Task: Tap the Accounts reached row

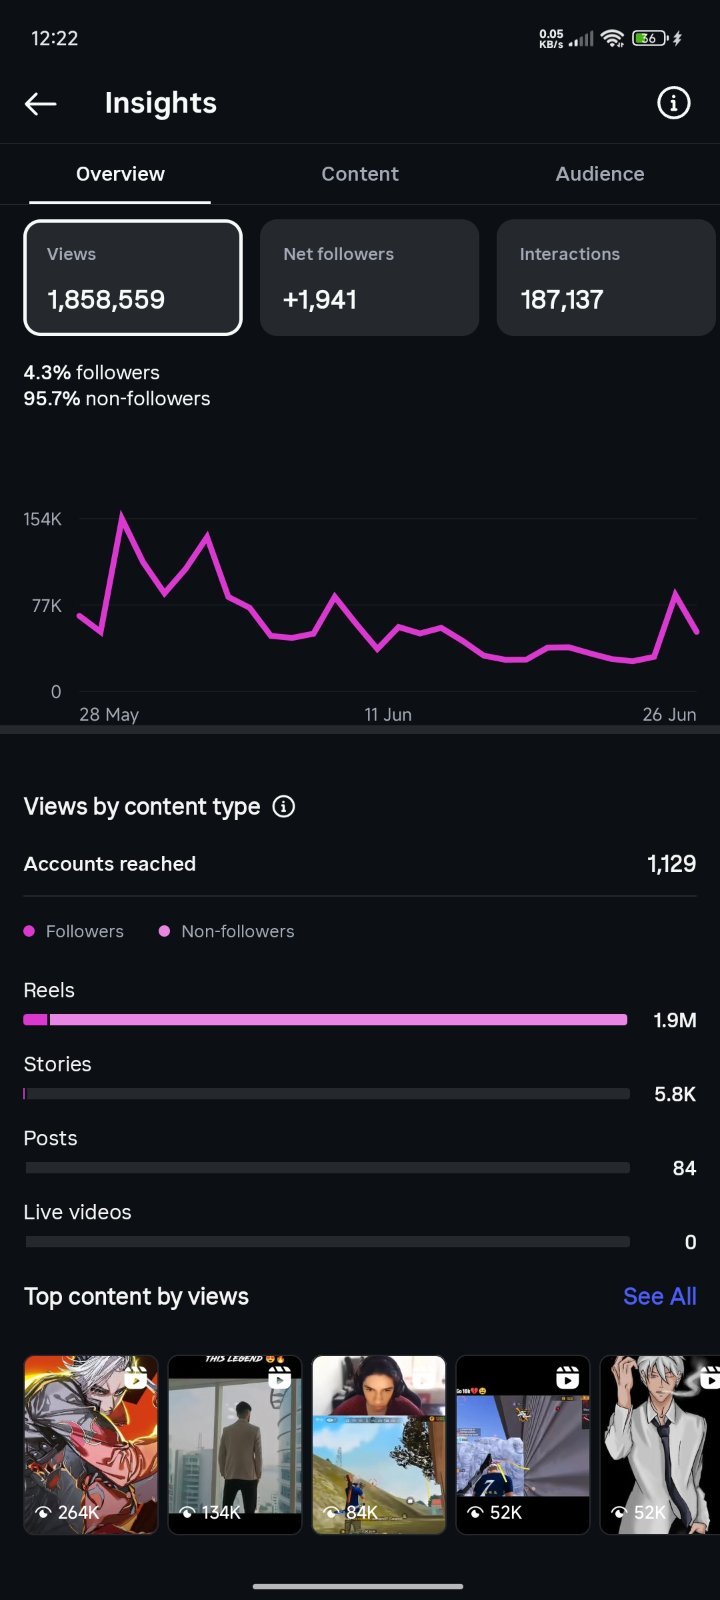Action: point(360,864)
